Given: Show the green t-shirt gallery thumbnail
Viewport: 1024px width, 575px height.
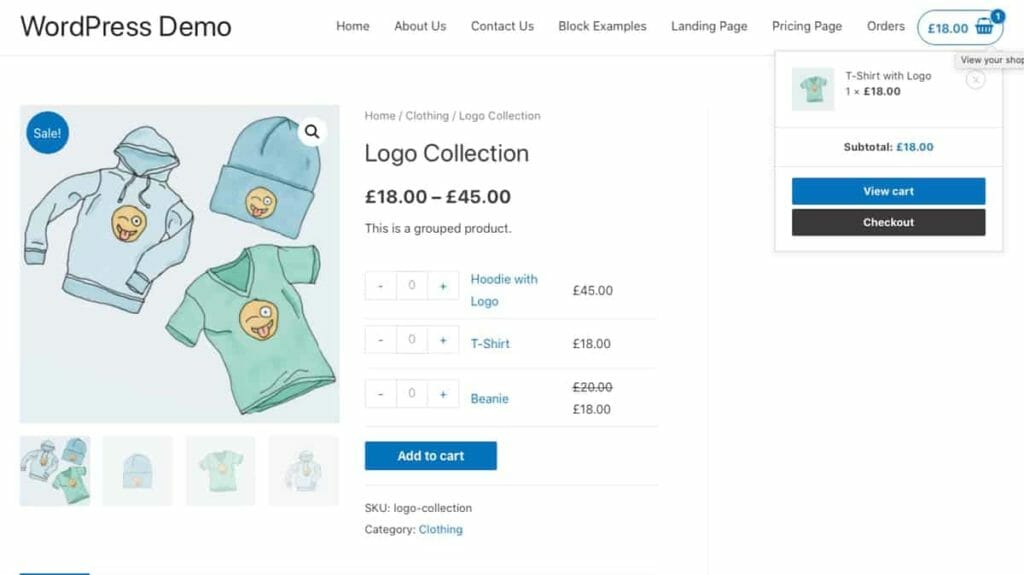Looking at the screenshot, I should (x=220, y=470).
